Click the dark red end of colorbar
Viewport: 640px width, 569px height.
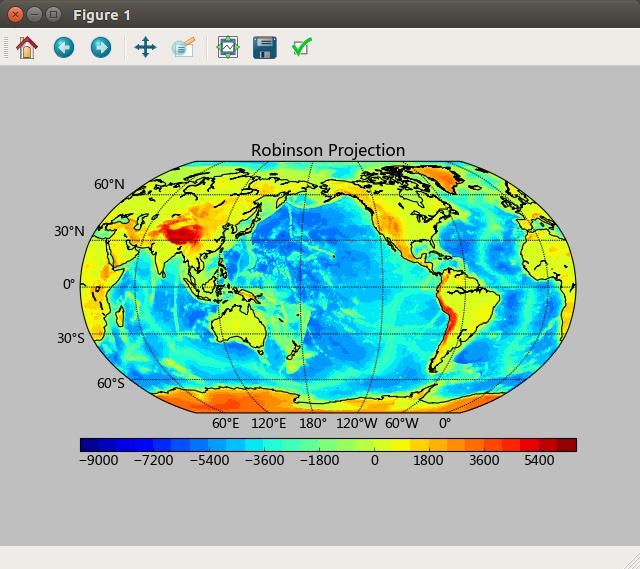[x=567, y=445]
